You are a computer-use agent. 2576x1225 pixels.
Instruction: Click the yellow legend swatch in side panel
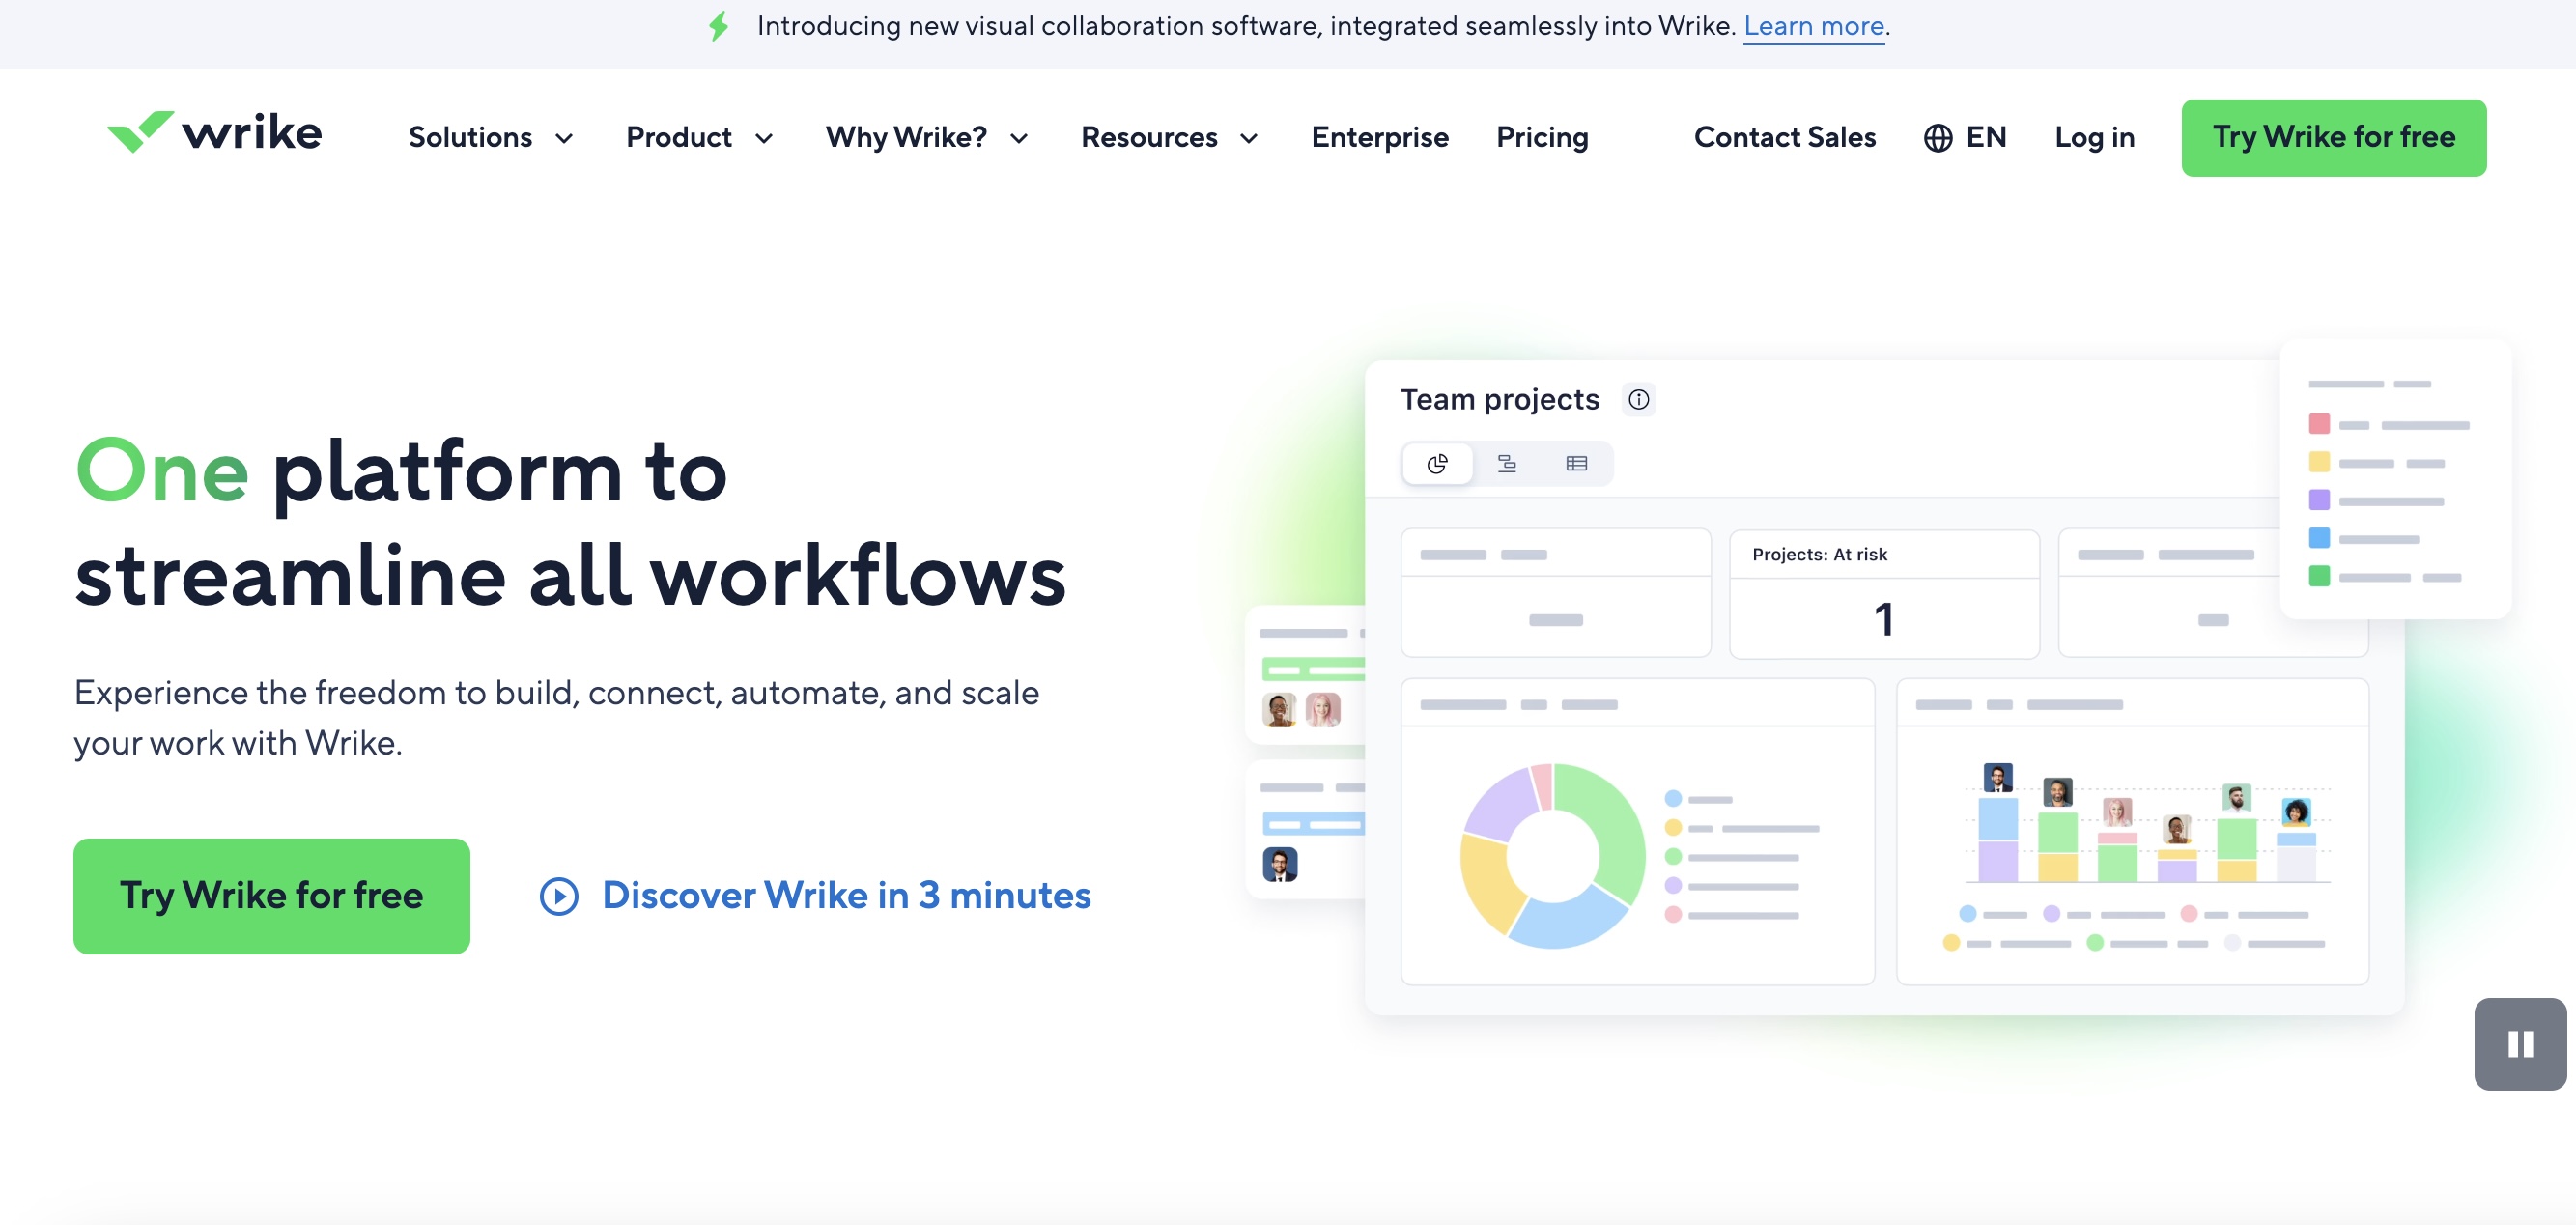tap(2318, 462)
